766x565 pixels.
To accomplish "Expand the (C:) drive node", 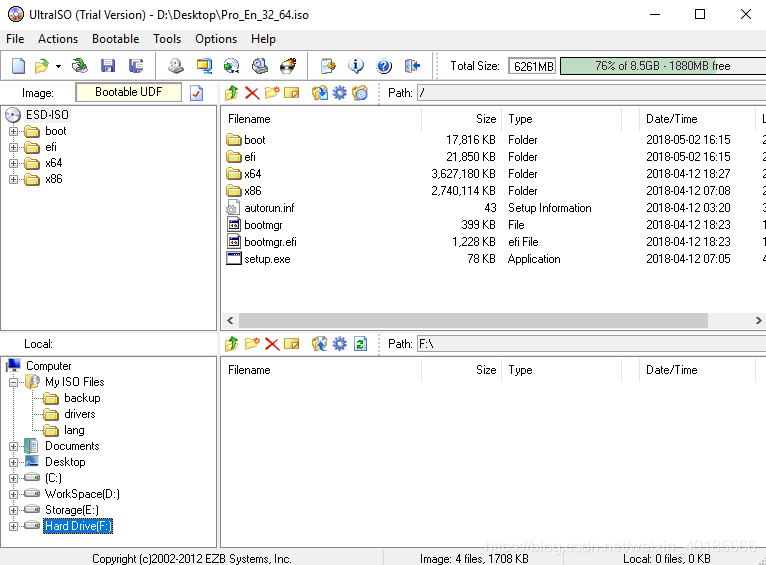I will [x=14, y=479].
